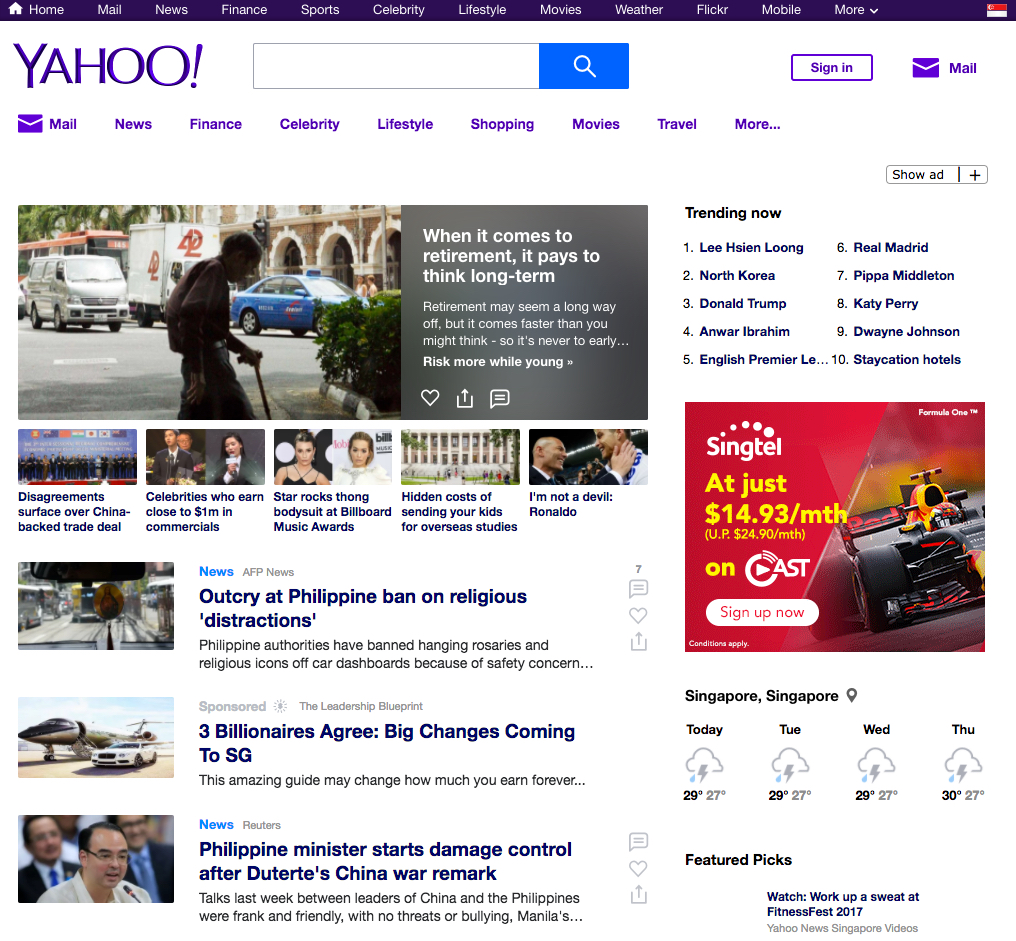
Task: Like the Philippine minister damage control article
Action: [638, 868]
